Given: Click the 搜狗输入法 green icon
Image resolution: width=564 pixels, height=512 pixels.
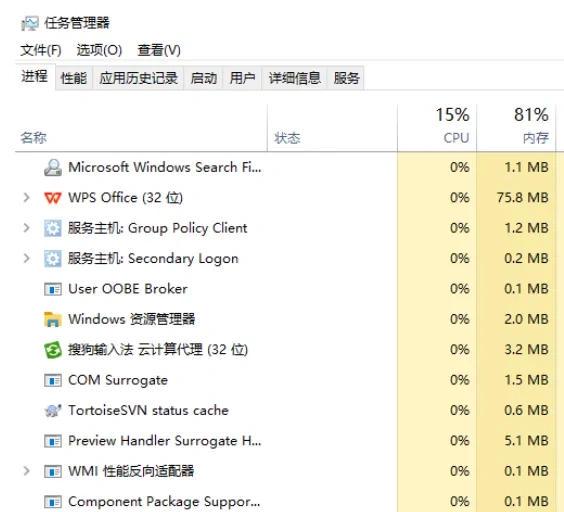Looking at the screenshot, I should point(53,350).
